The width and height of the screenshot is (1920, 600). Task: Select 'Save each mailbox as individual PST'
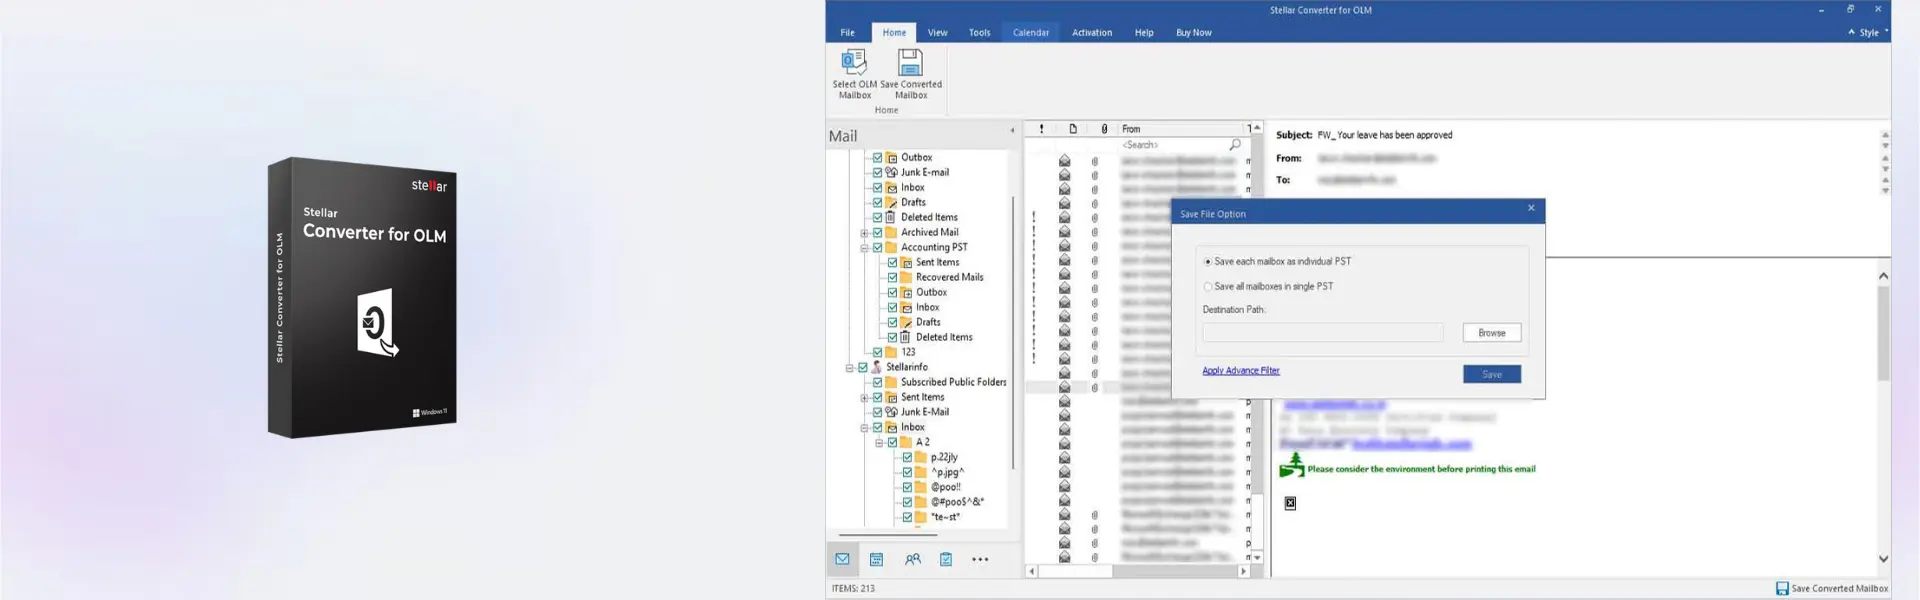[x=1208, y=262]
